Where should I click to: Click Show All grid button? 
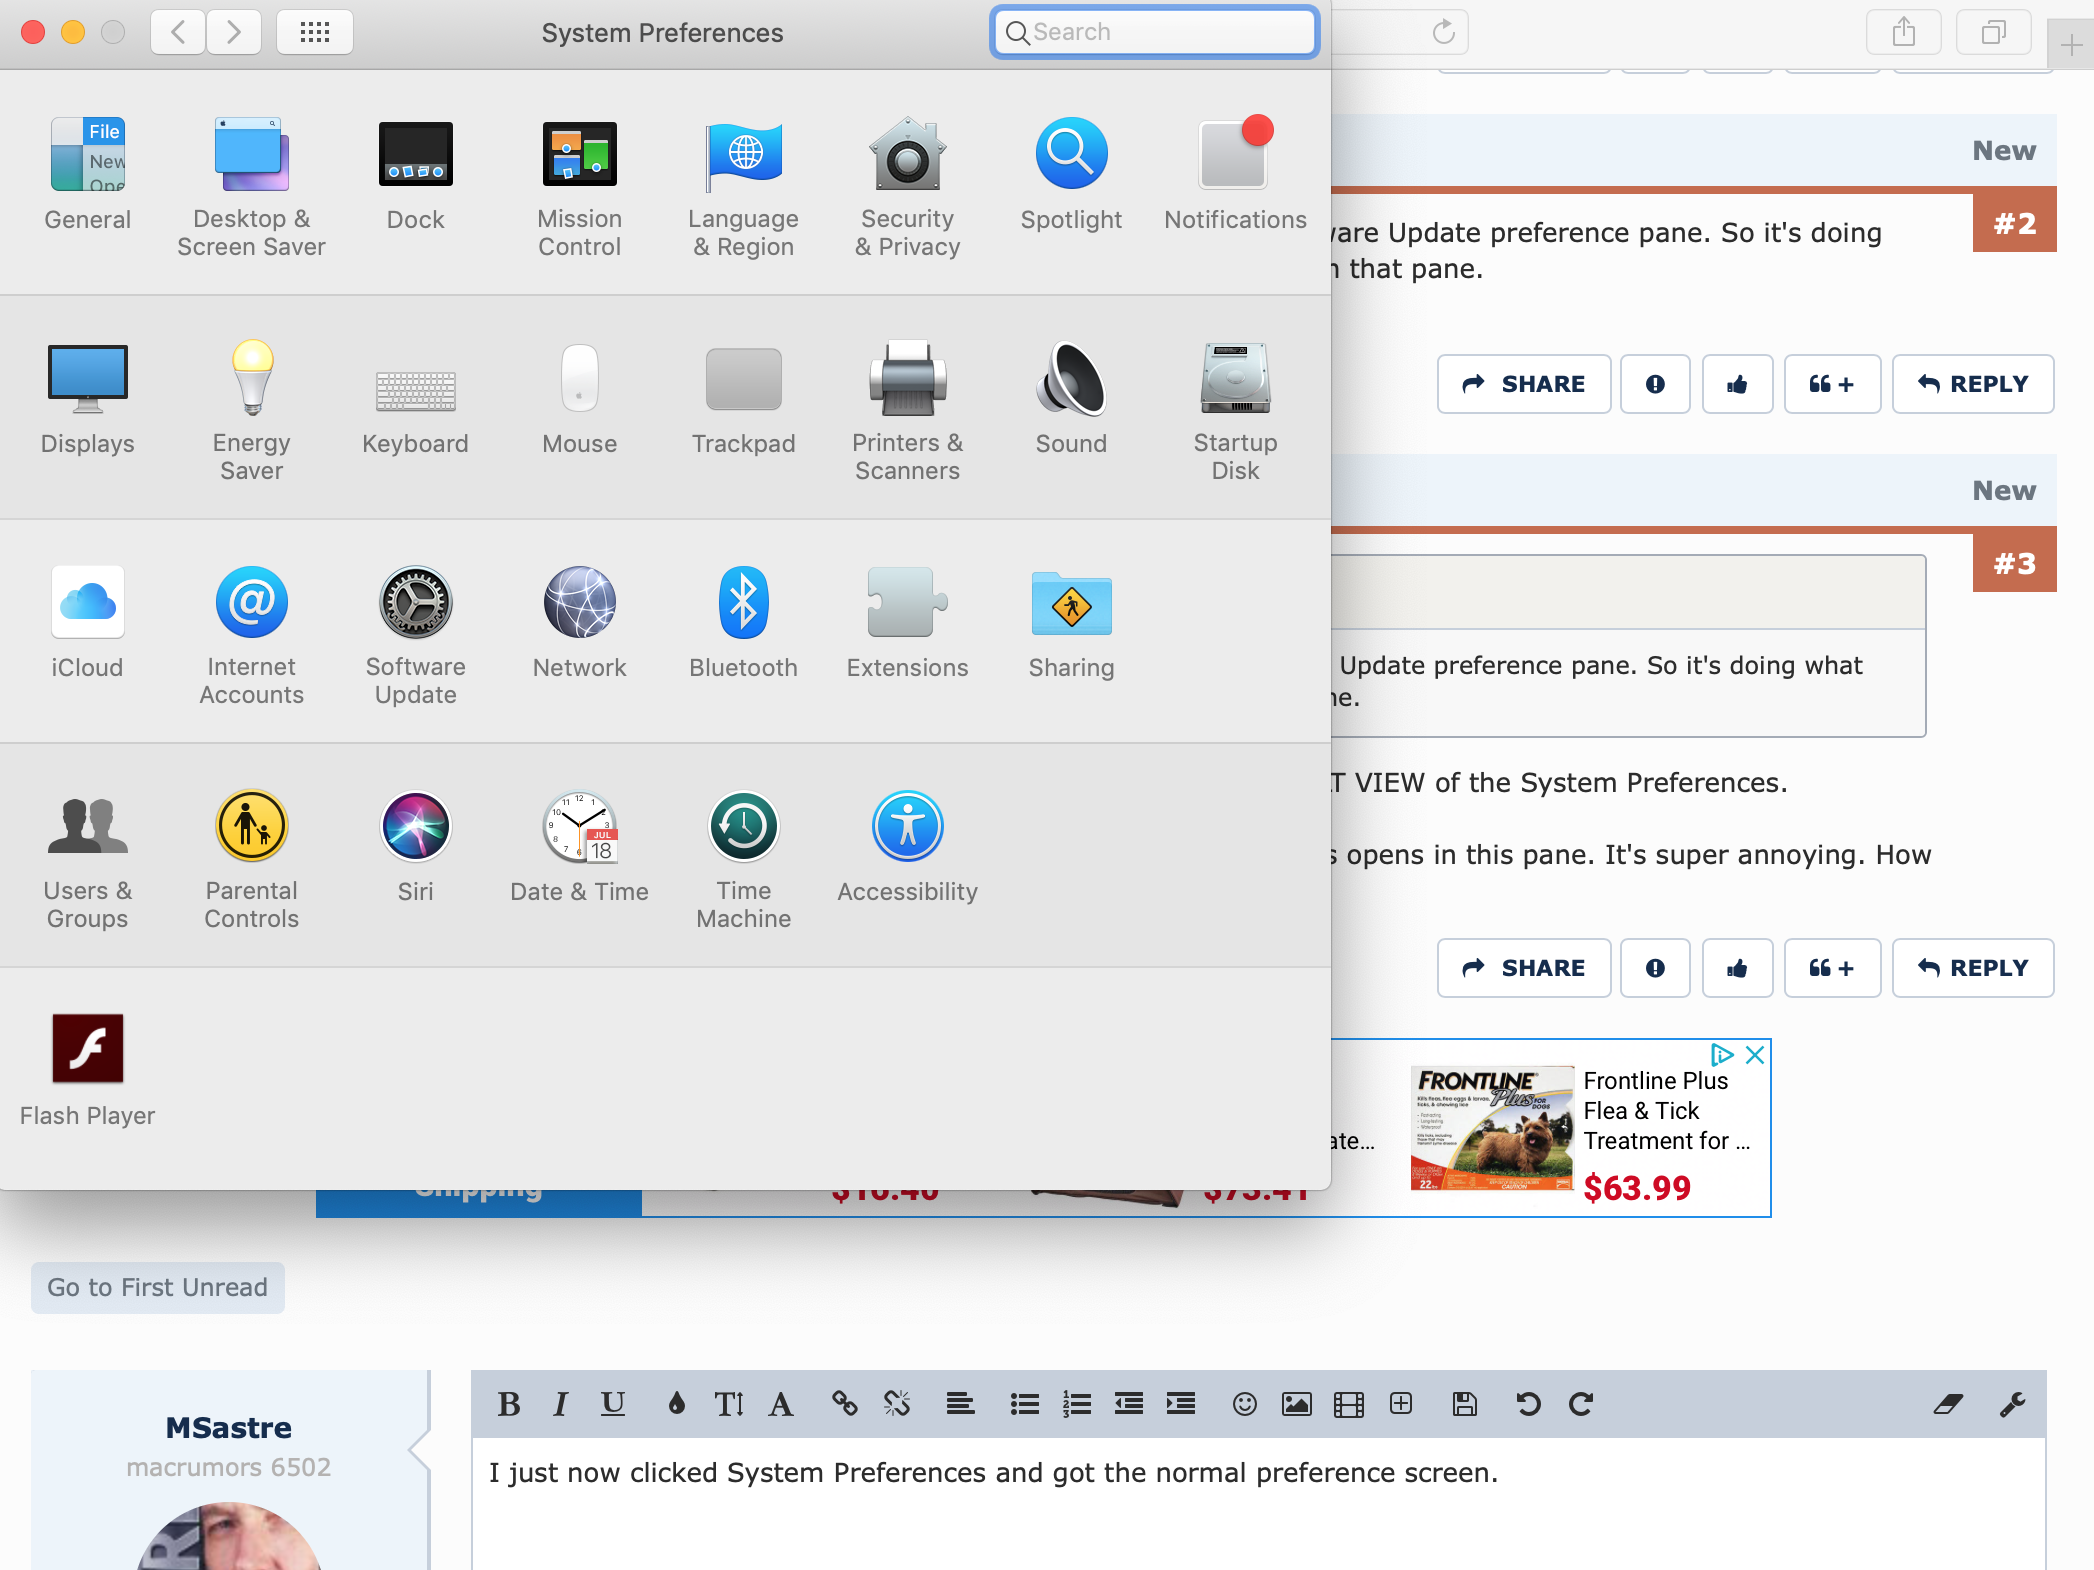click(314, 33)
